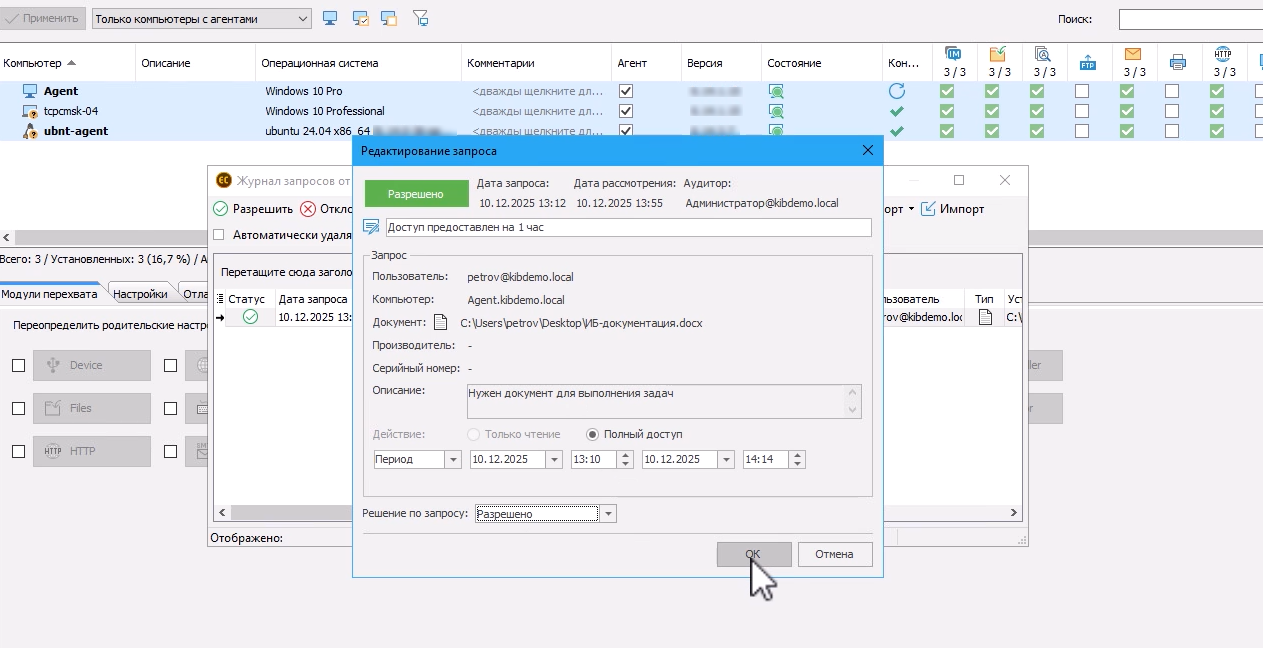Check the box beside the Device module
Screen dimensions: 1263x648
tap(18, 366)
